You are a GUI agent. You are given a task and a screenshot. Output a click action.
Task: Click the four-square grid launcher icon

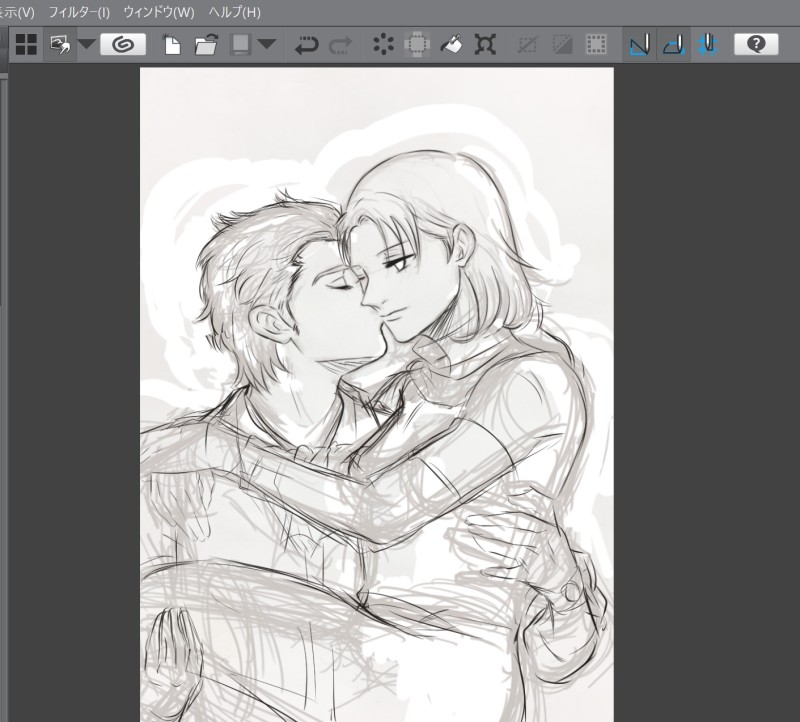coord(26,44)
